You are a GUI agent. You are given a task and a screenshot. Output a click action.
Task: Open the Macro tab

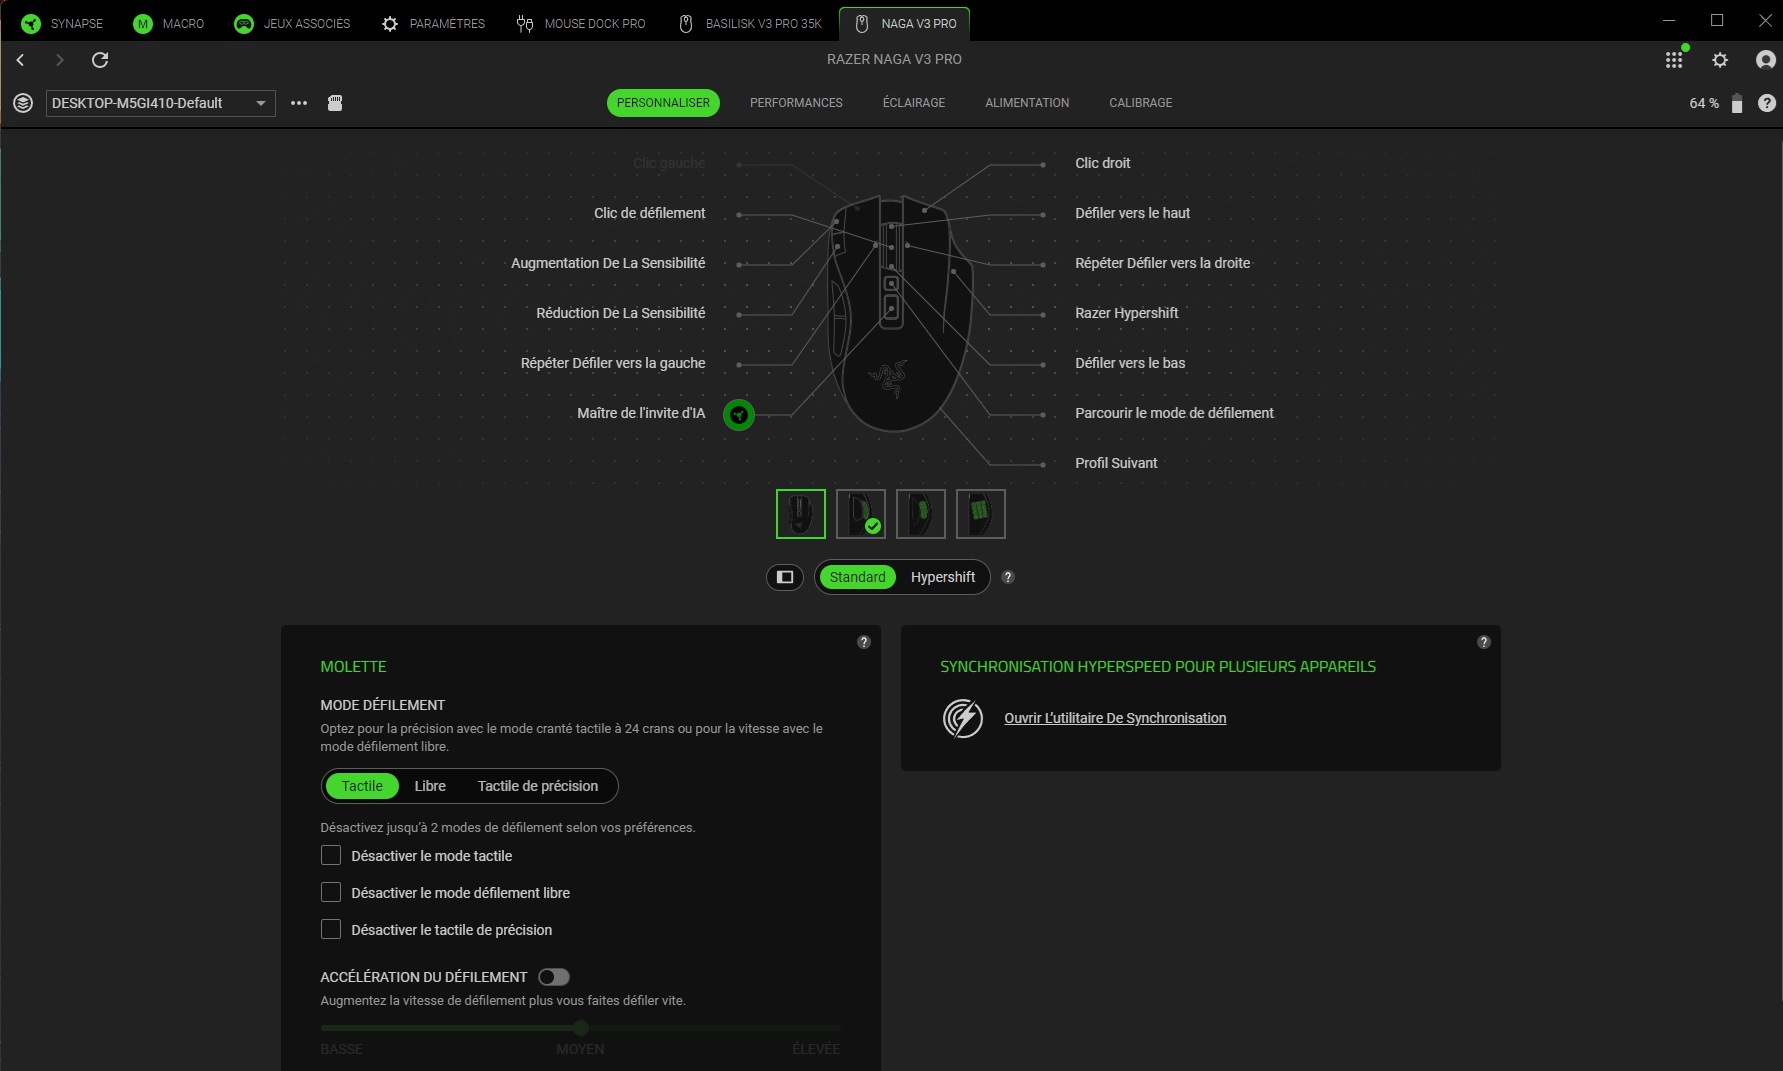click(x=169, y=23)
